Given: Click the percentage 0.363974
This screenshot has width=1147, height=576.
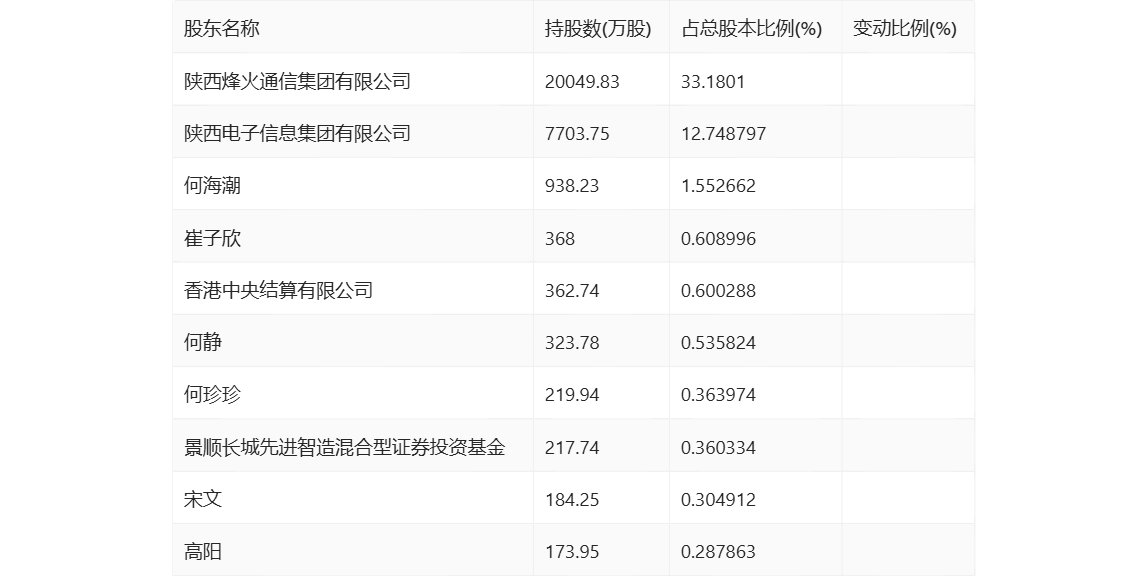Looking at the screenshot, I should pyautogui.click(x=718, y=395).
